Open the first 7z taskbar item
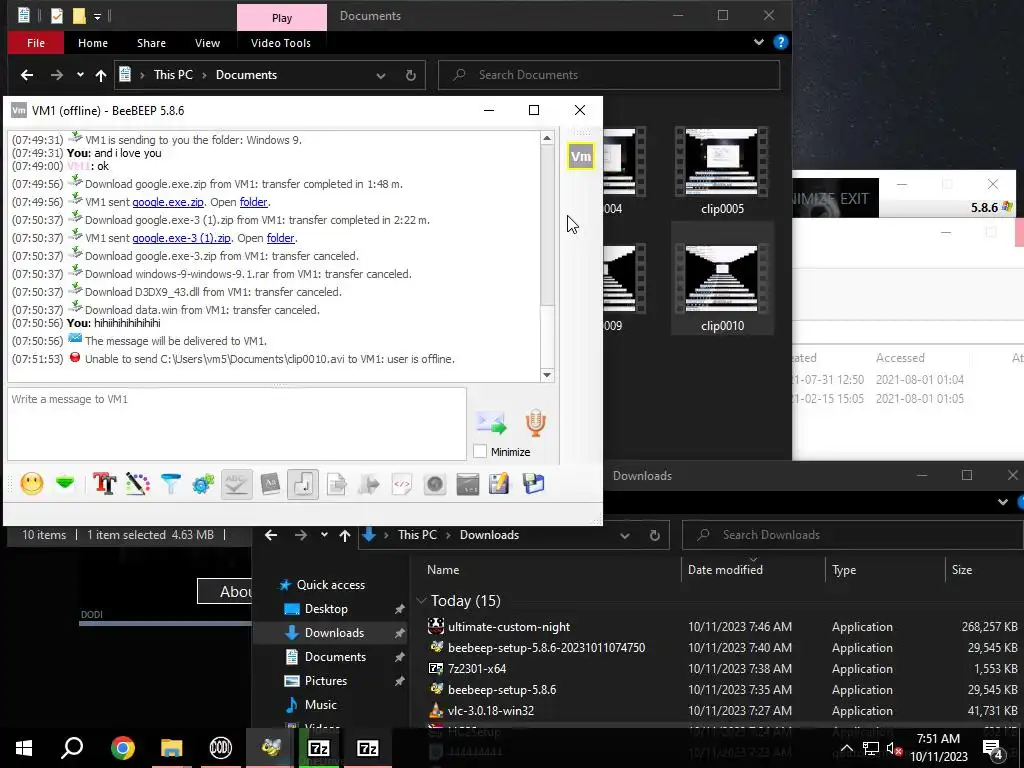This screenshot has height=768, width=1024. pyautogui.click(x=319, y=748)
